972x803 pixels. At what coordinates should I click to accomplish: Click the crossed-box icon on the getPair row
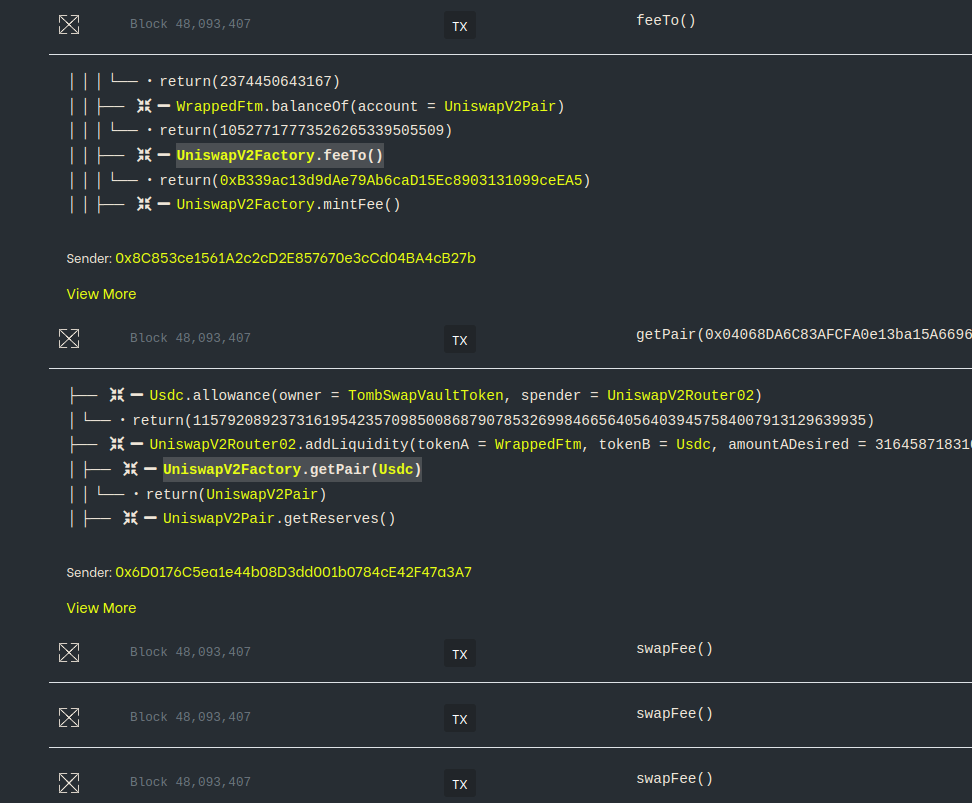69,339
